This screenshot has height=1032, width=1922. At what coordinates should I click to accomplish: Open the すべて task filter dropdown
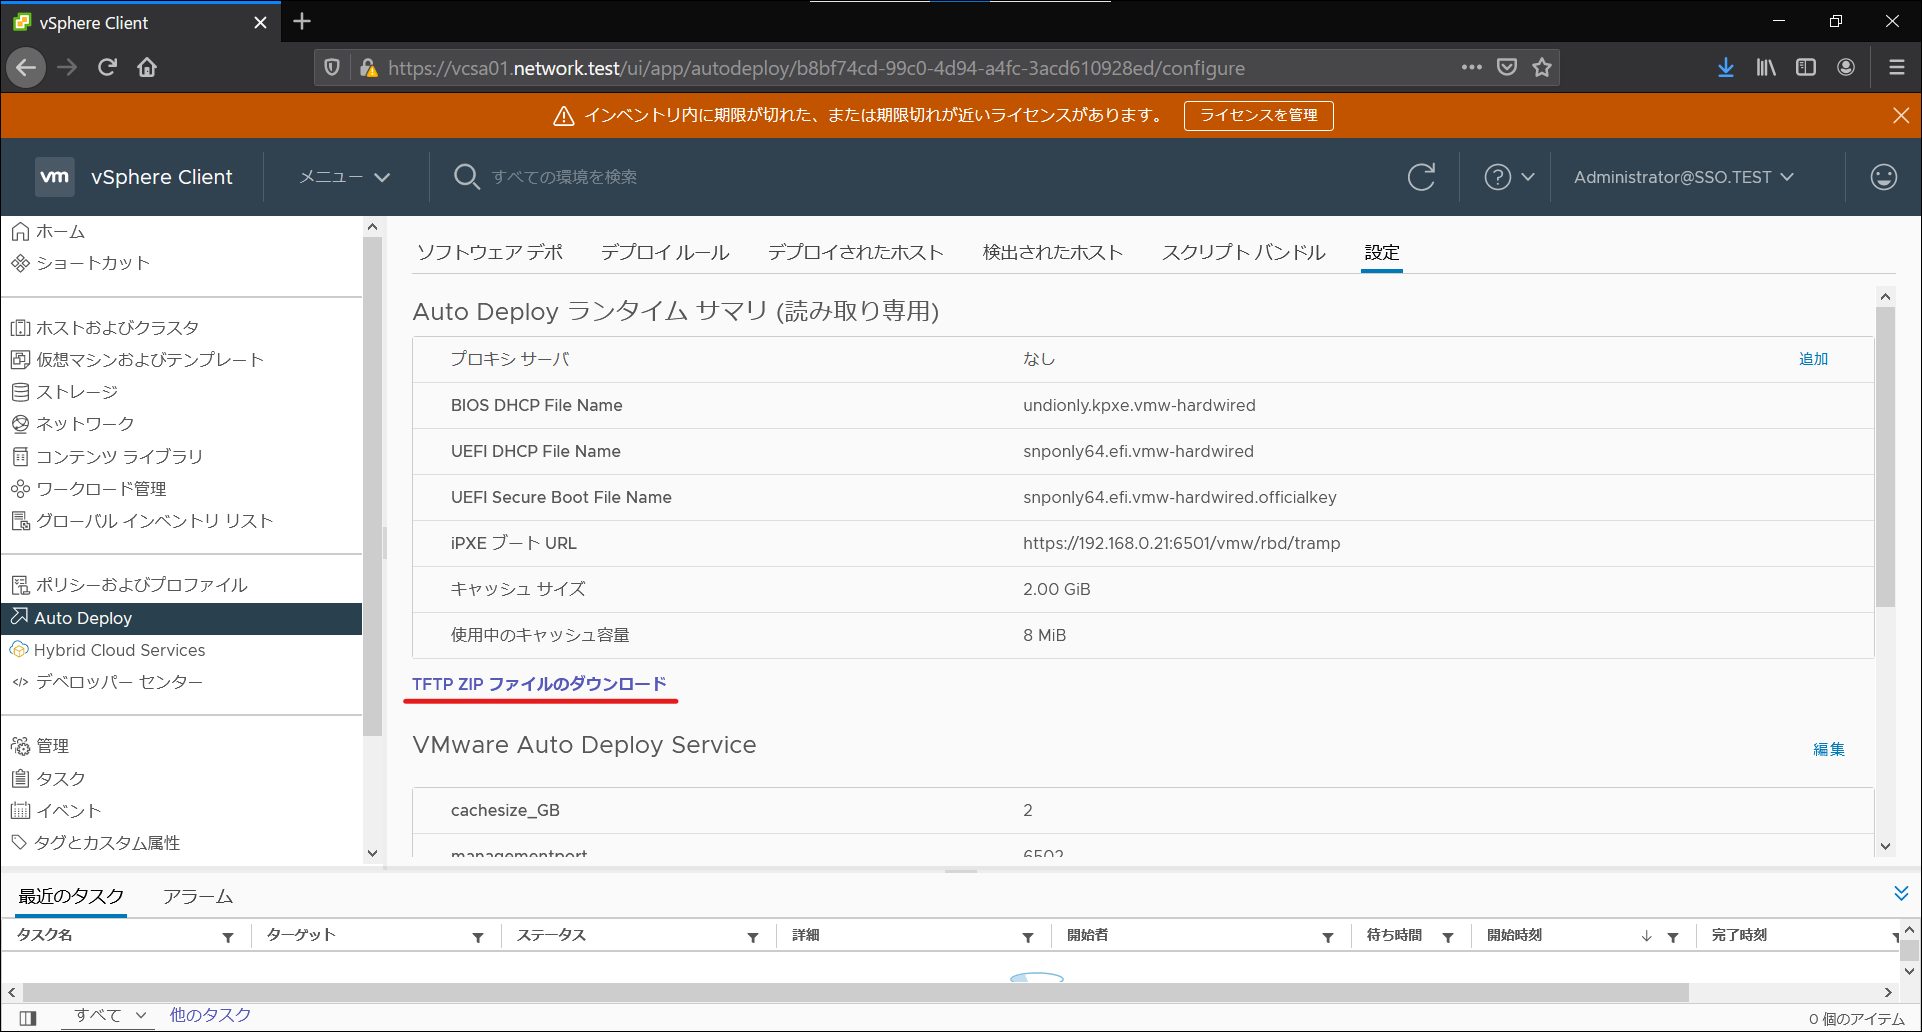pos(110,1016)
